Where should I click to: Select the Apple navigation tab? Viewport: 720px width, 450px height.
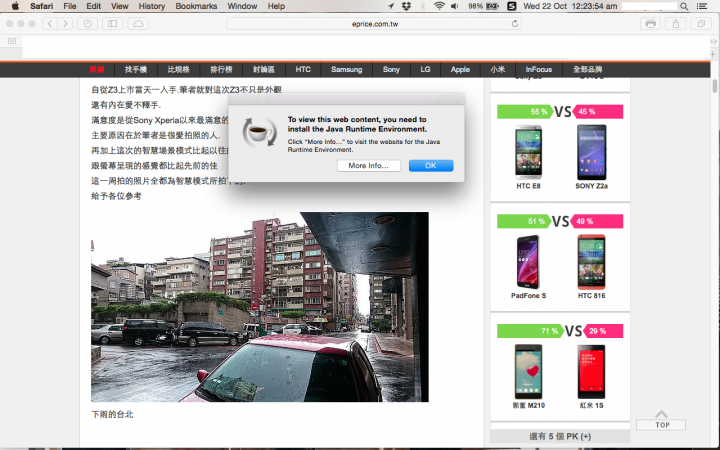pyautogui.click(x=460, y=70)
